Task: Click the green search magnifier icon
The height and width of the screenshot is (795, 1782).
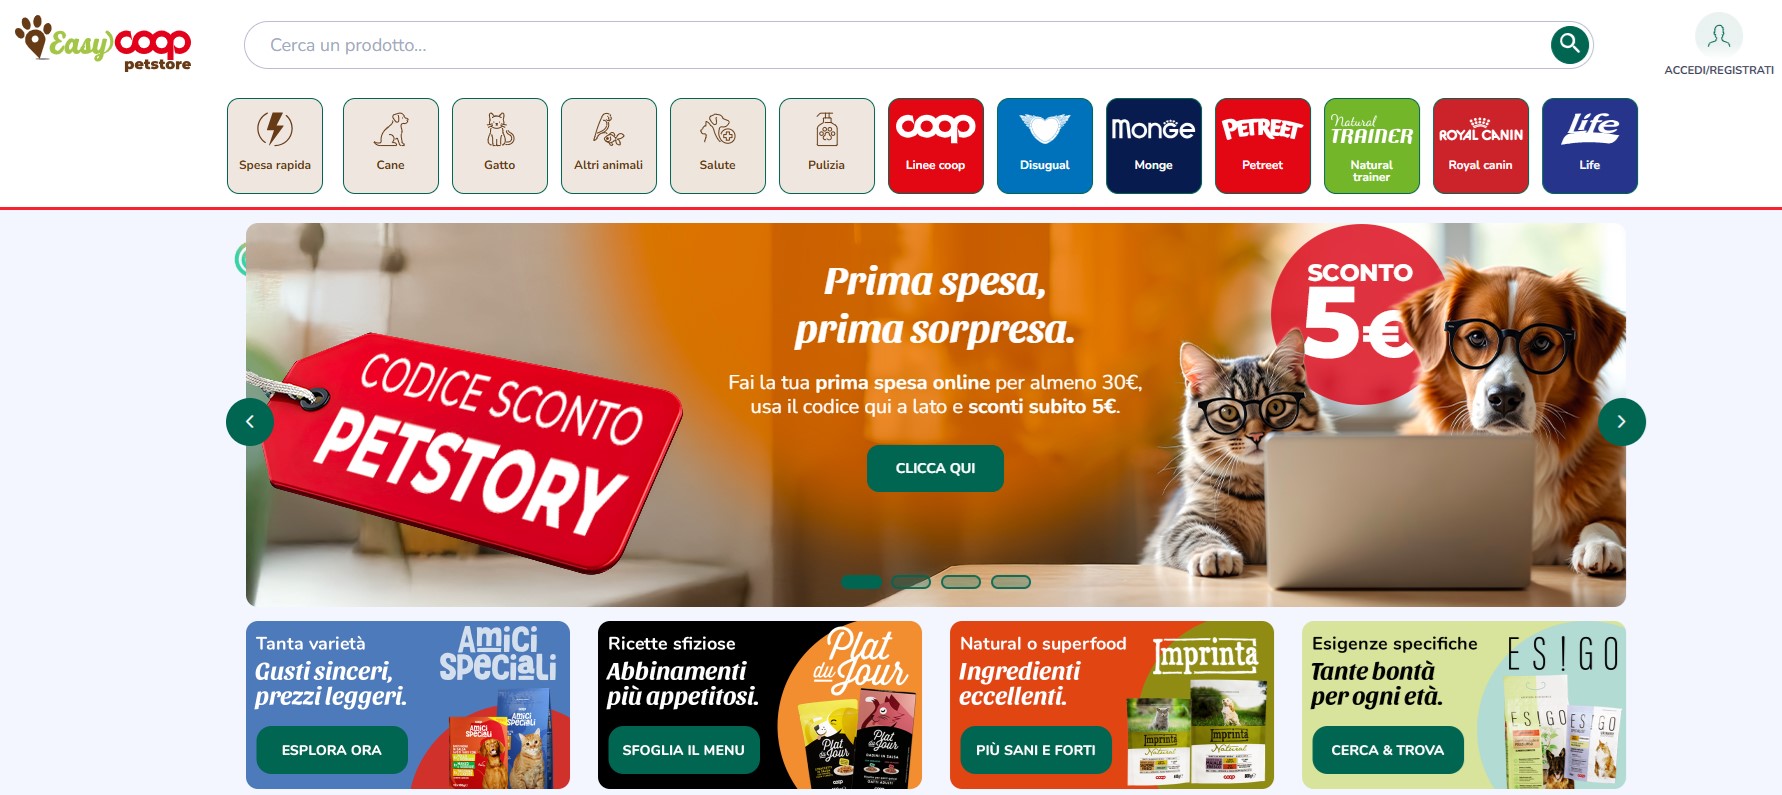Action: pyautogui.click(x=1570, y=44)
